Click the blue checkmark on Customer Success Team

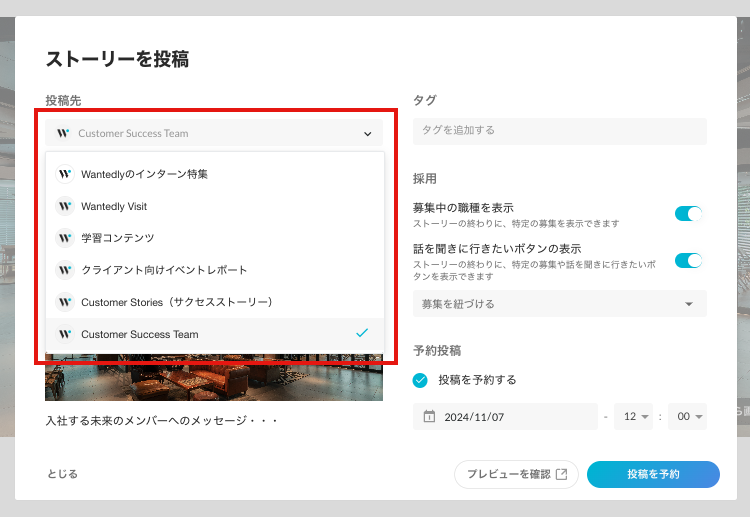point(362,333)
